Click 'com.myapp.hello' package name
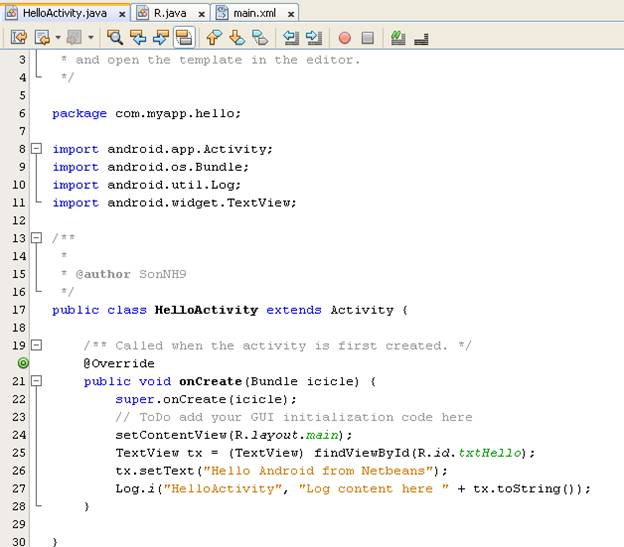Screen dimensions: 624x547 pyautogui.click(x=175, y=113)
